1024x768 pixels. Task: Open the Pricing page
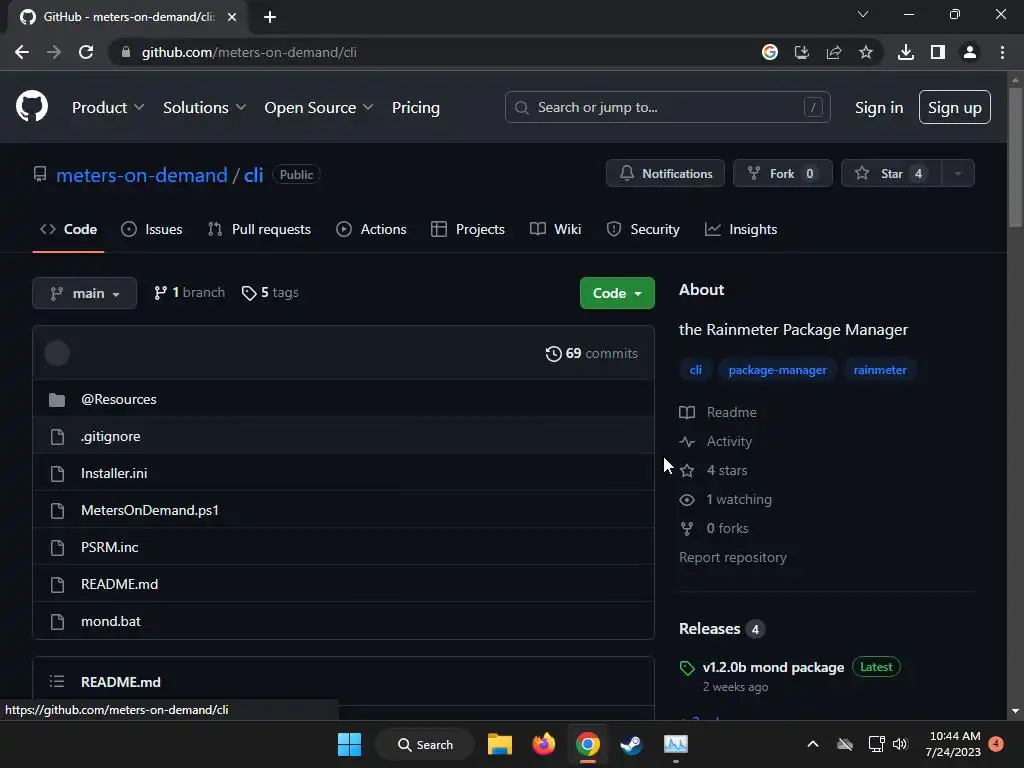pyautogui.click(x=415, y=107)
